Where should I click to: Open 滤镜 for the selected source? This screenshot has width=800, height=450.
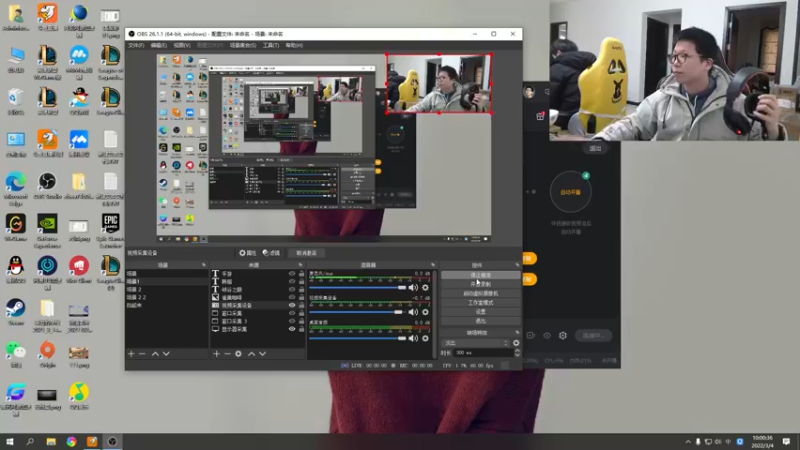[x=271, y=253]
